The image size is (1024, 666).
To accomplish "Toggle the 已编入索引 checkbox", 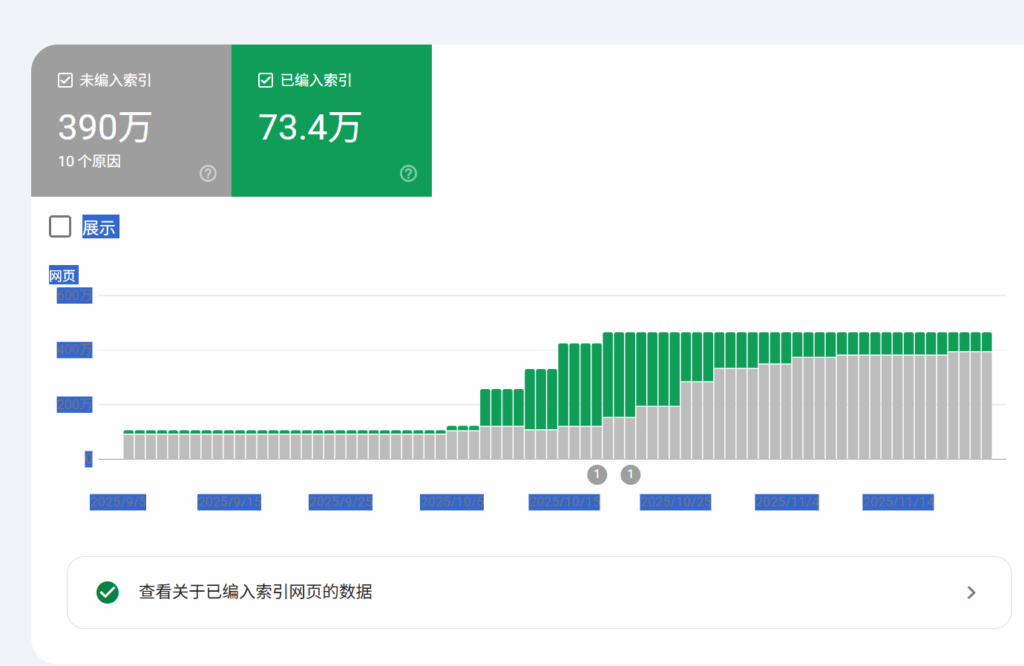I will pos(265,80).
